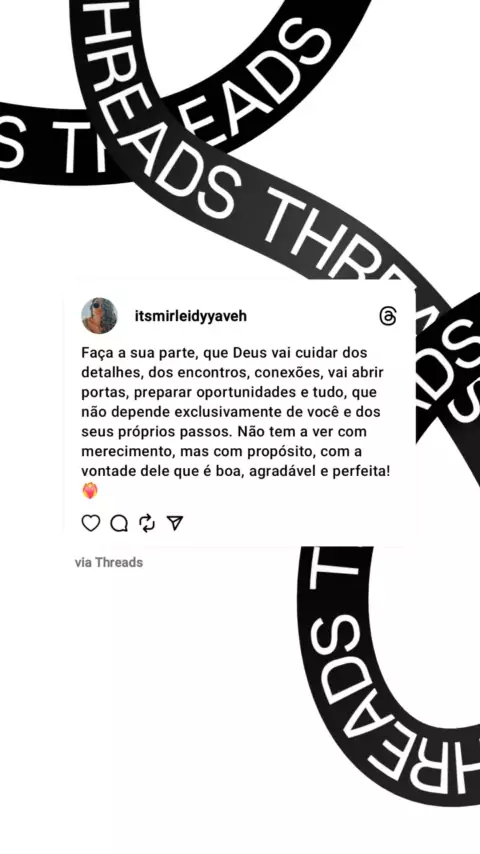Tap the Threads logo on the post card
Image resolution: width=480 pixels, height=854 pixels.
point(388,316)
